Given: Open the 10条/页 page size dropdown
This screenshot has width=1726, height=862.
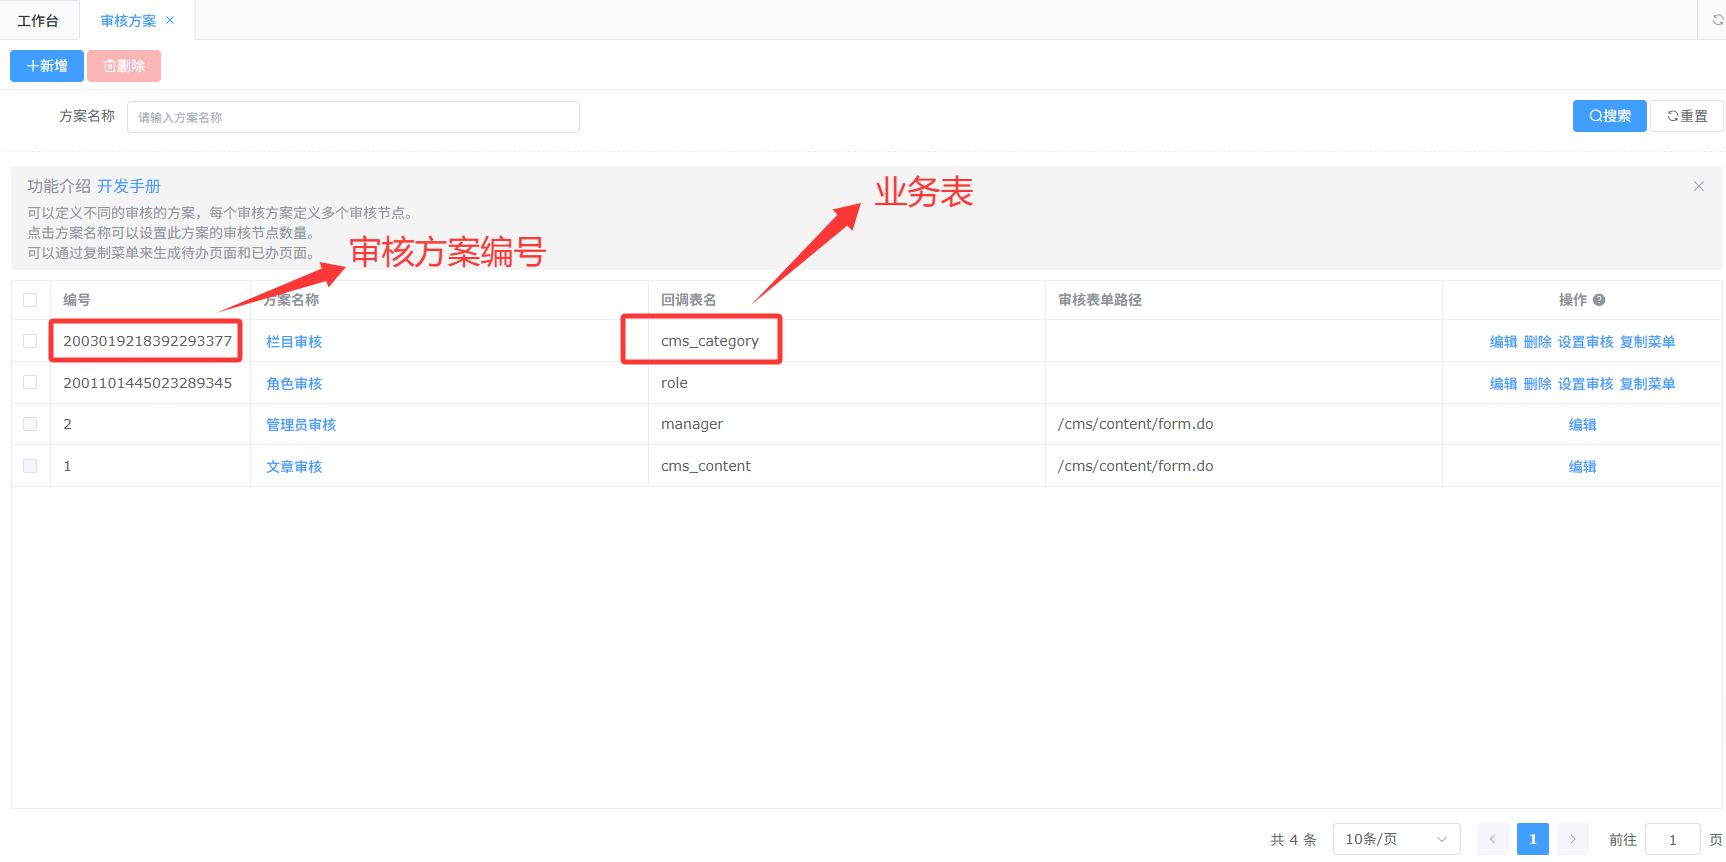Looking at the screenshot, I should pyautogui.click(x=1396, y=839).
